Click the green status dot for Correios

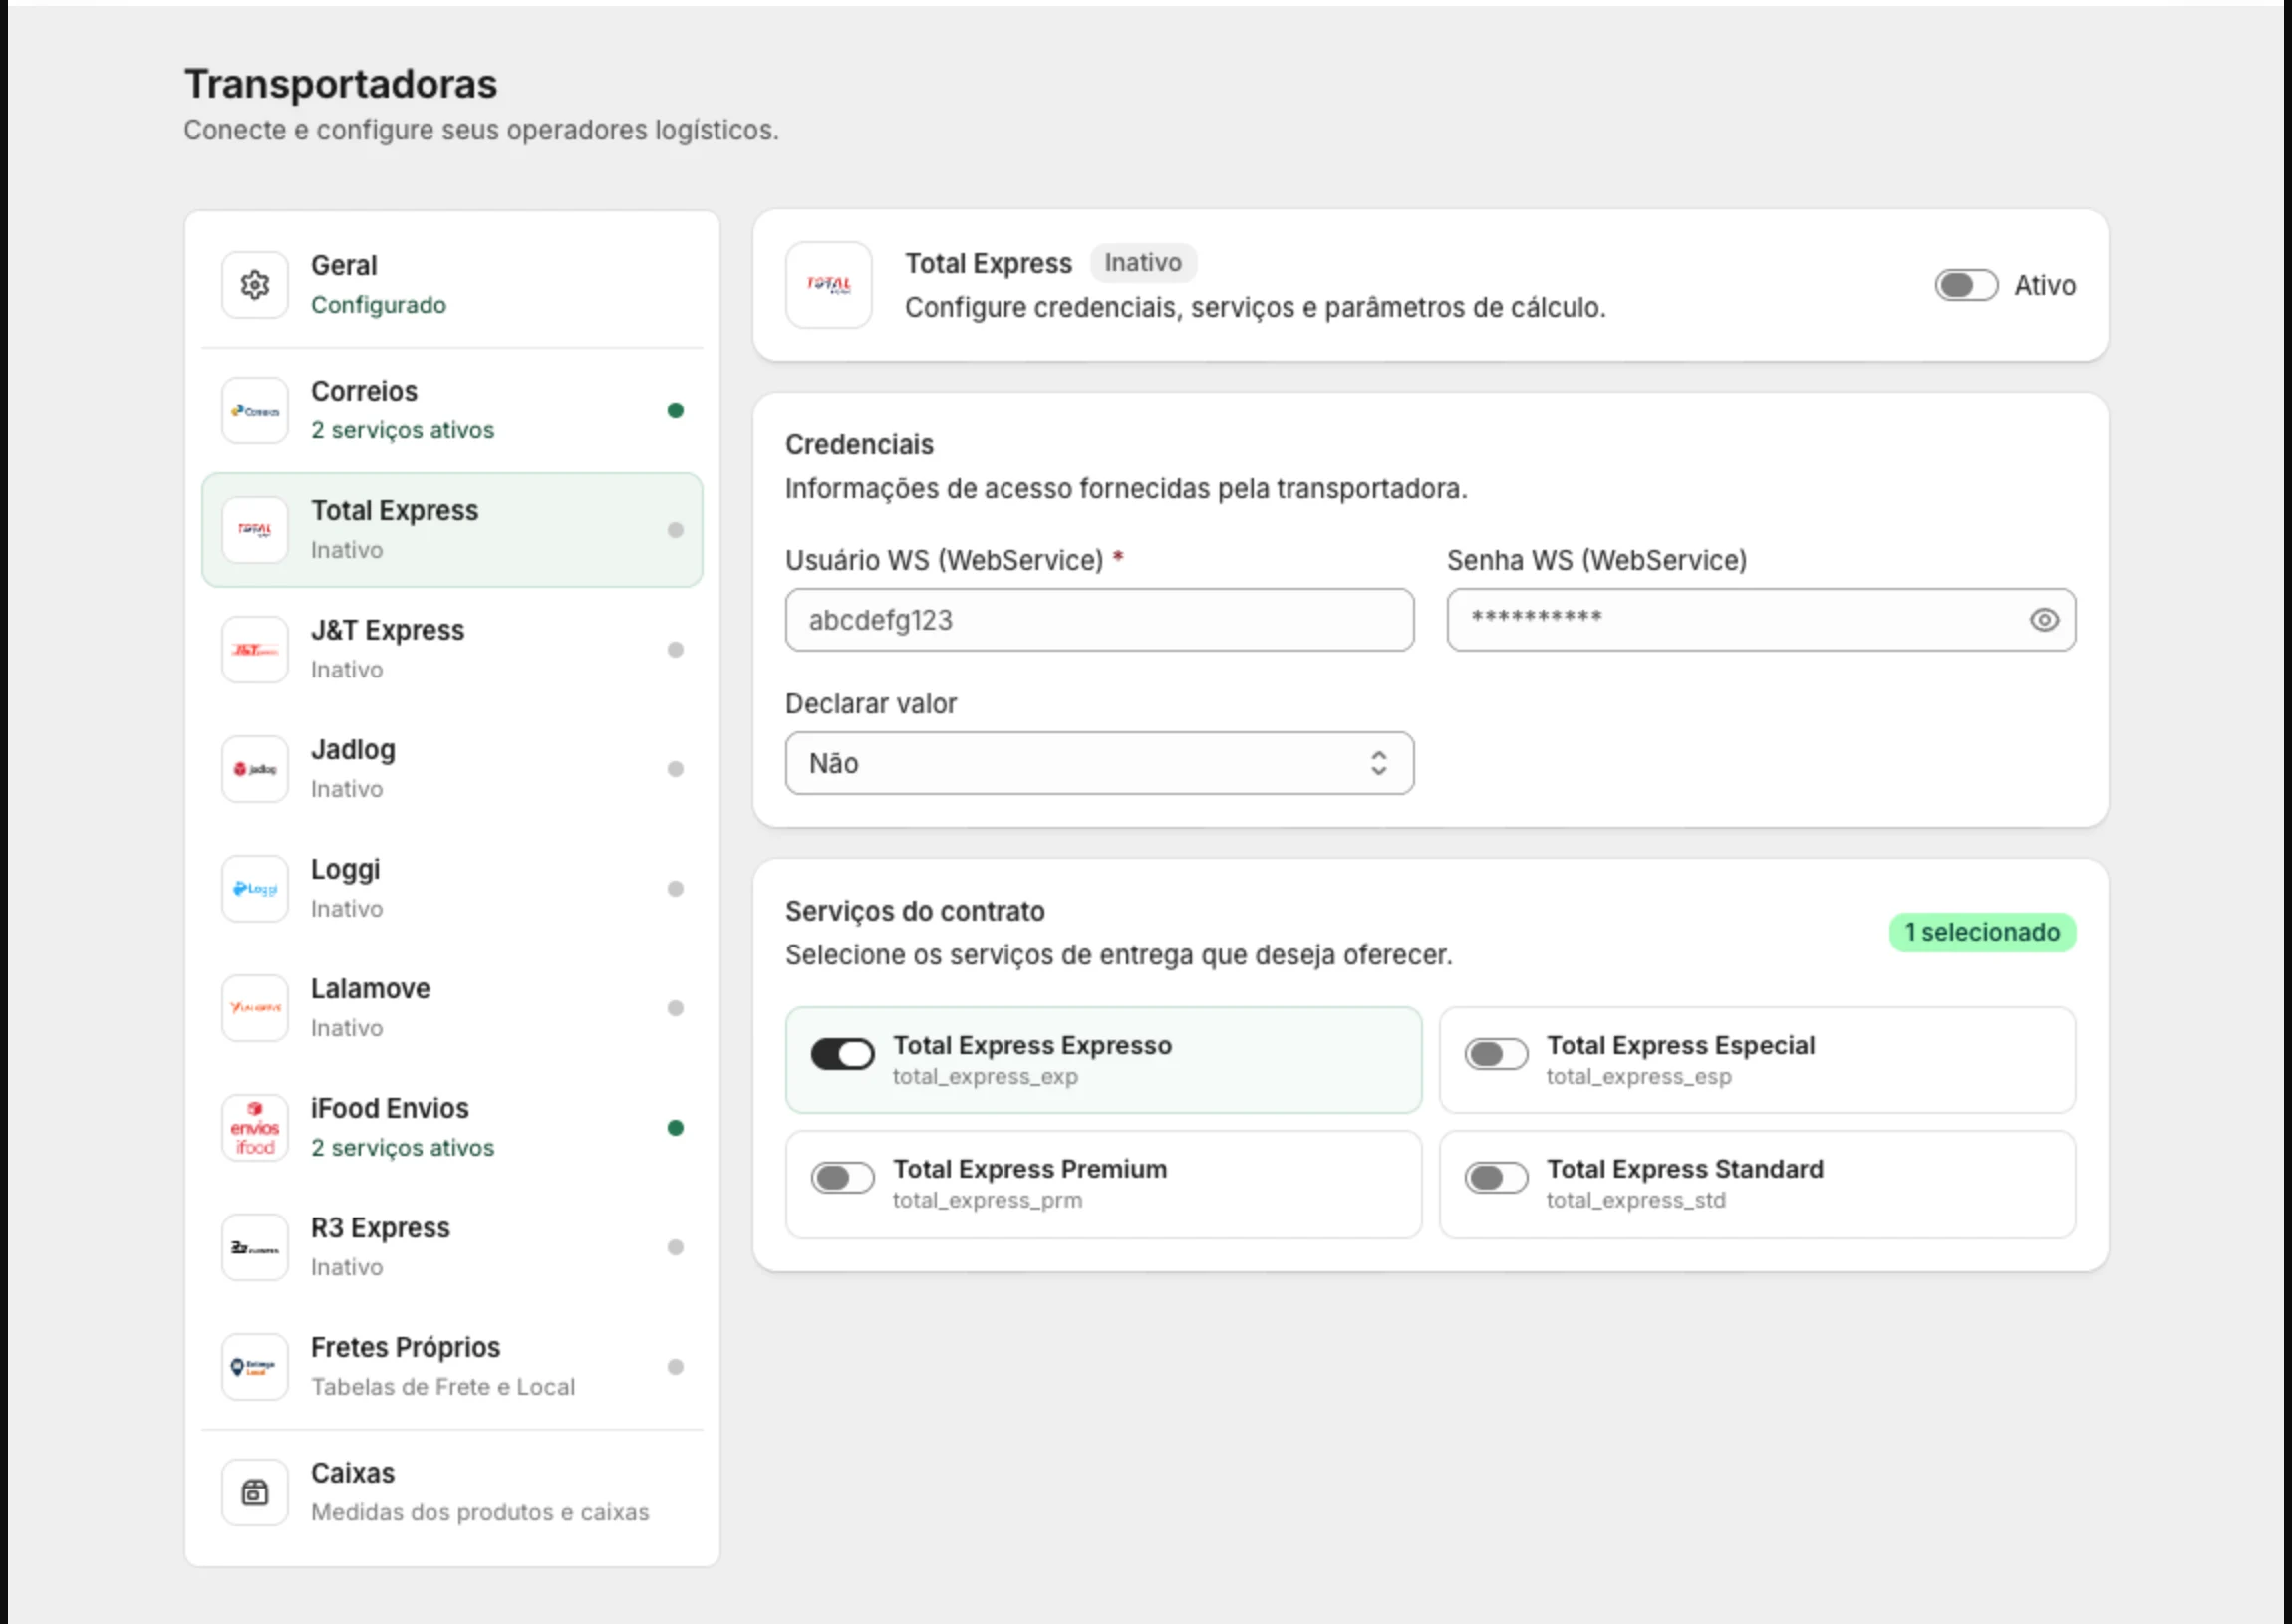676,410
